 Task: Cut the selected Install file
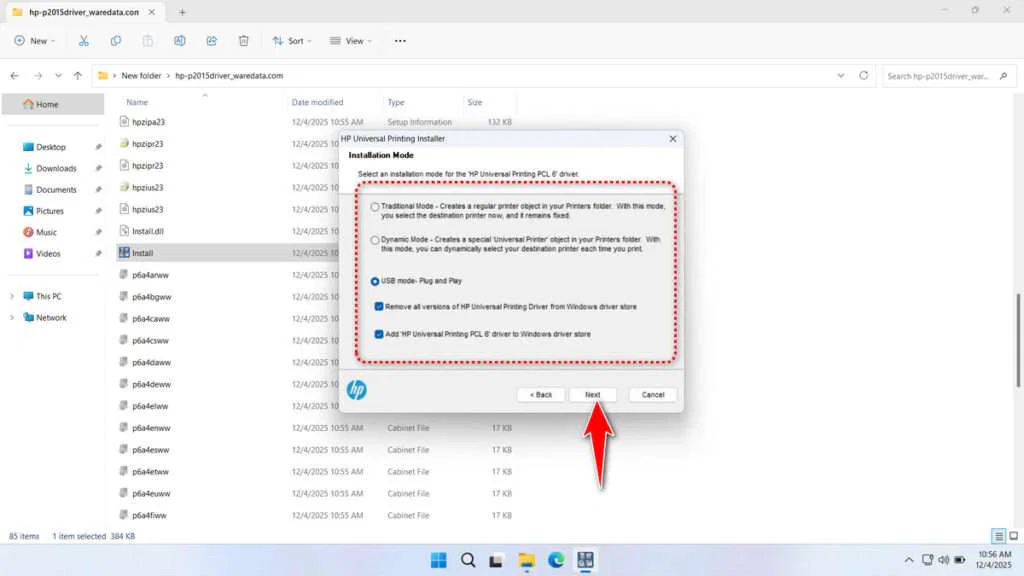[x=84, y=40]
